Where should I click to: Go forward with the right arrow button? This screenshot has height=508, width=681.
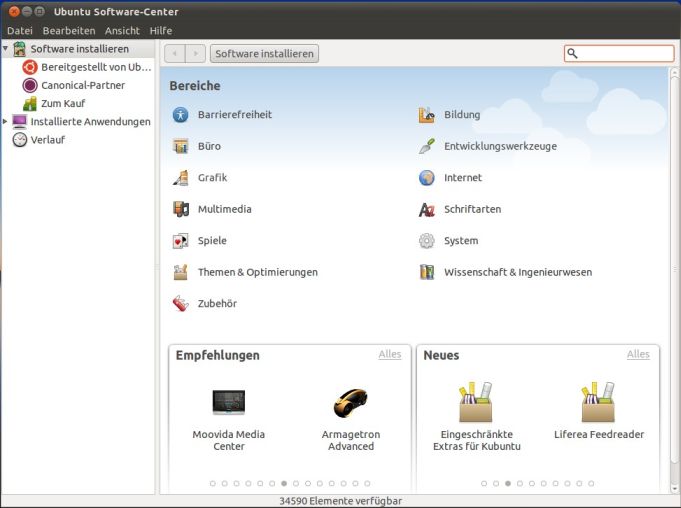click(195, 53)
